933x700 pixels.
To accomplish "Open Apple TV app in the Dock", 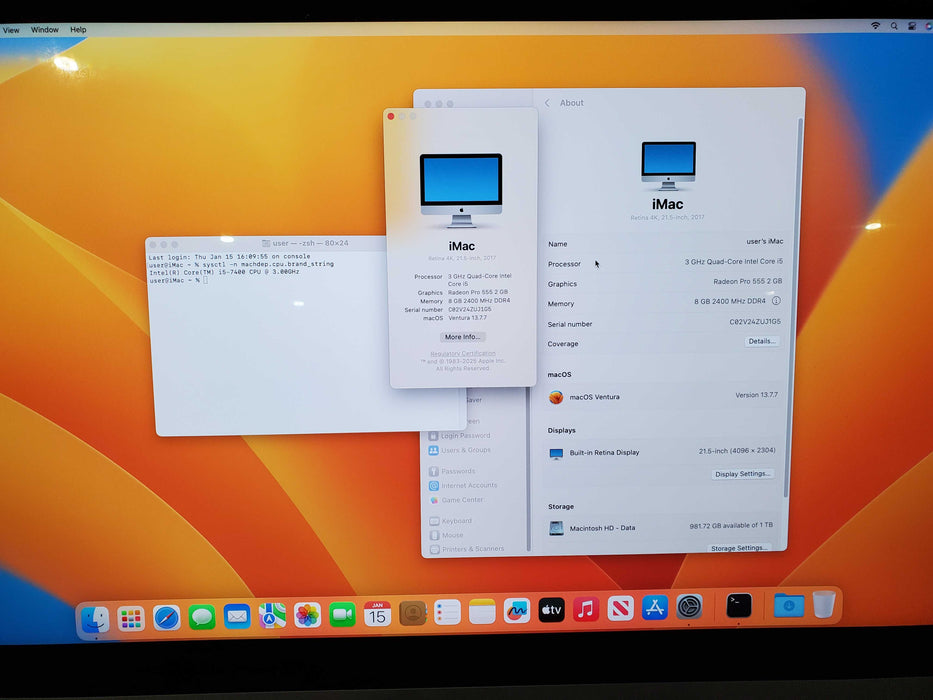I will [551, 610].
